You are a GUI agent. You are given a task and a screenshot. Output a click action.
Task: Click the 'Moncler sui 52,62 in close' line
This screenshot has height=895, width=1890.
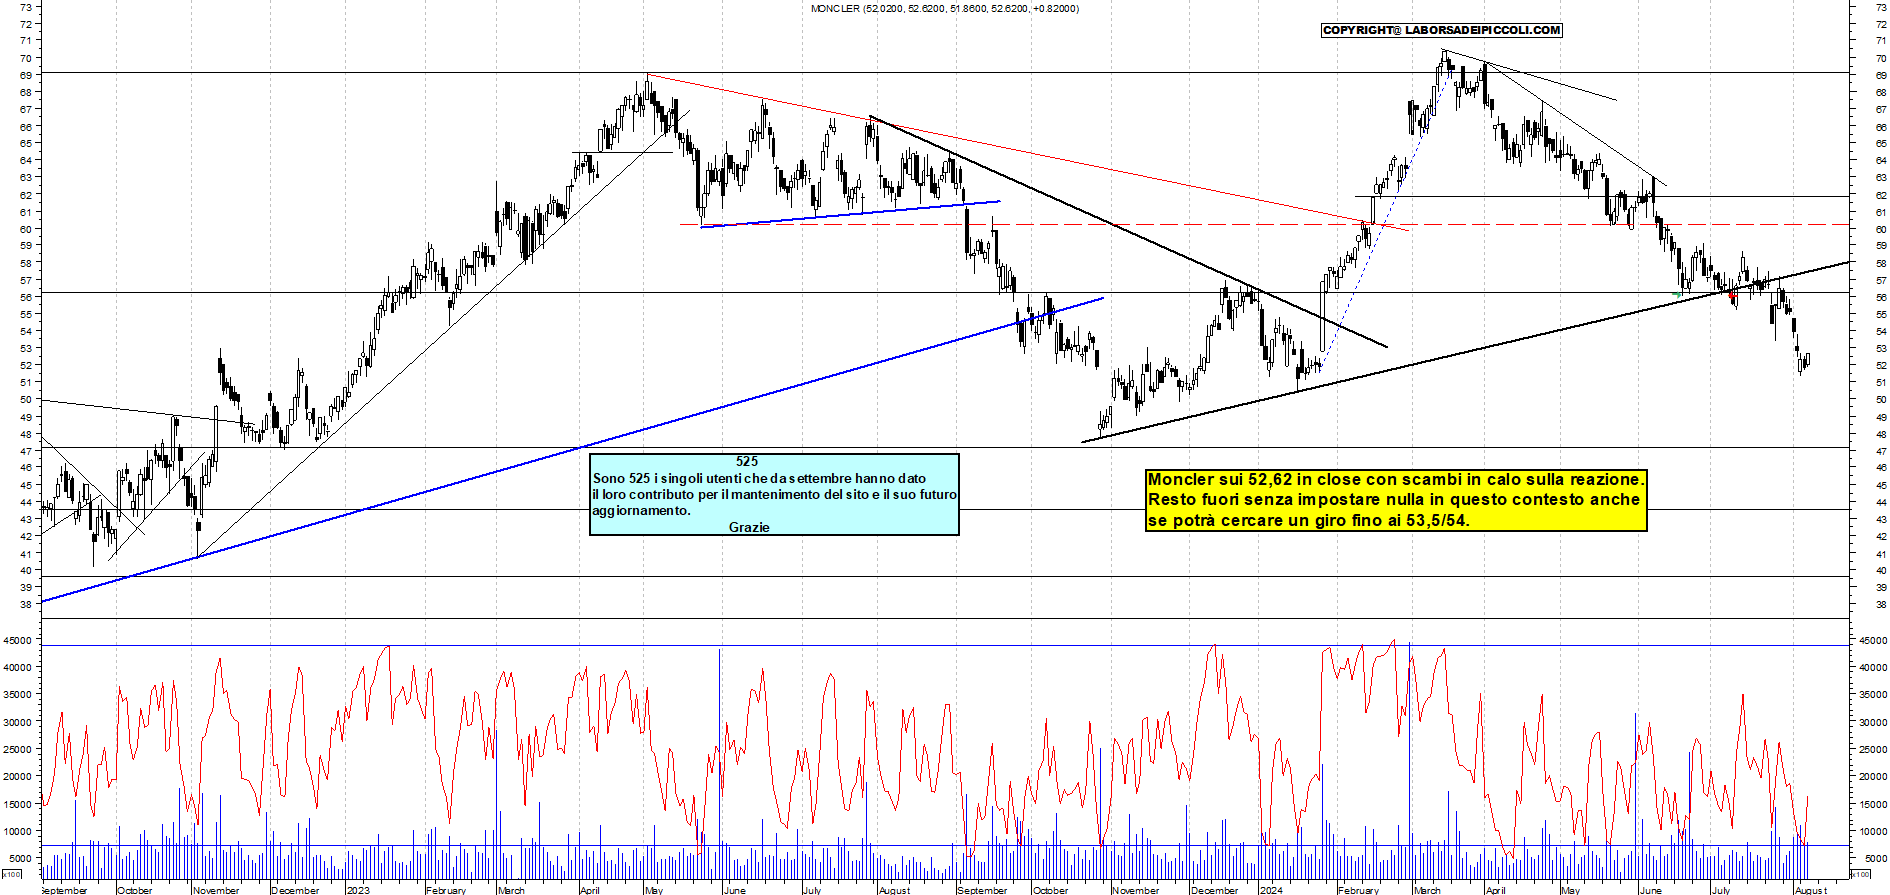click(x=1395, y=479)
